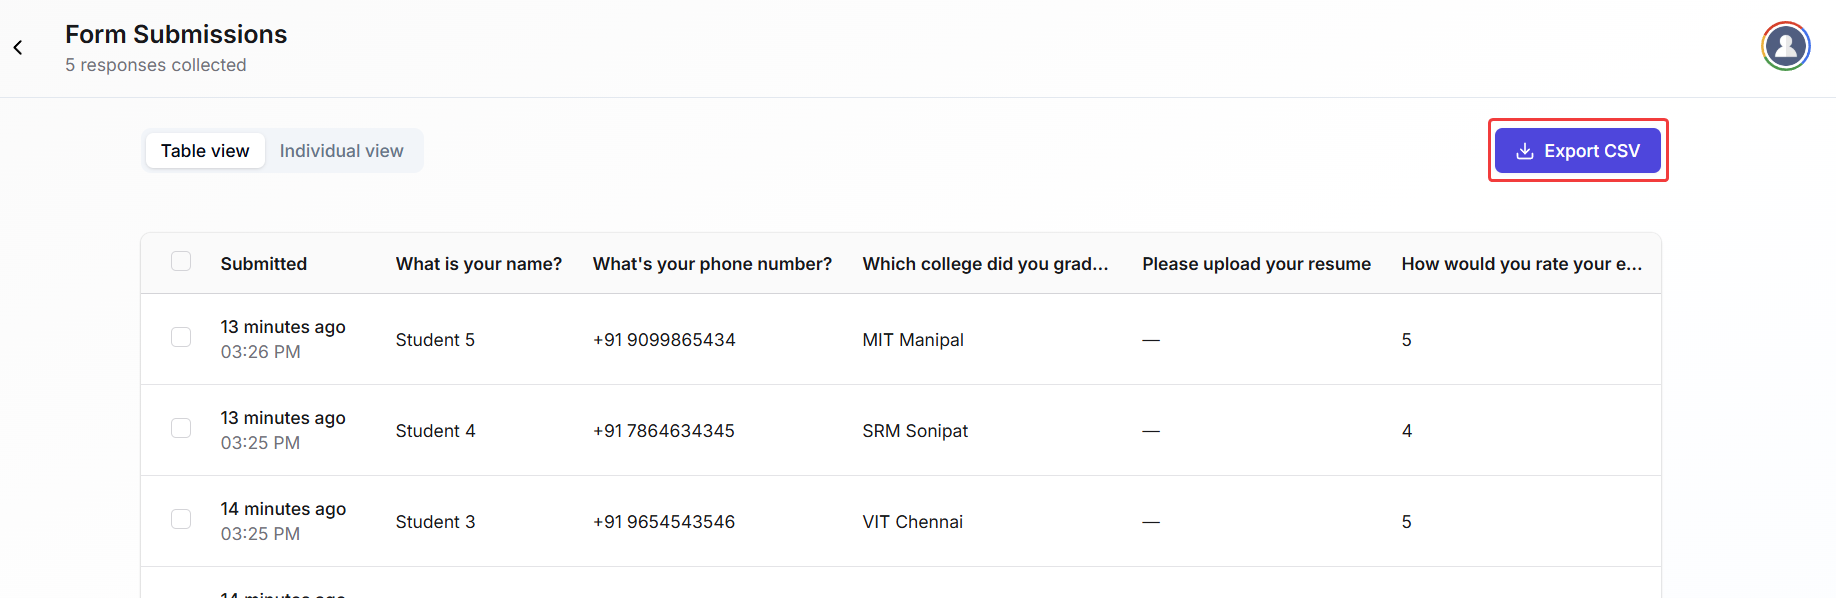The image size is (1836, 598).
Task: Click the "Please upload your resume" header
Action: tap(1256, 264)
